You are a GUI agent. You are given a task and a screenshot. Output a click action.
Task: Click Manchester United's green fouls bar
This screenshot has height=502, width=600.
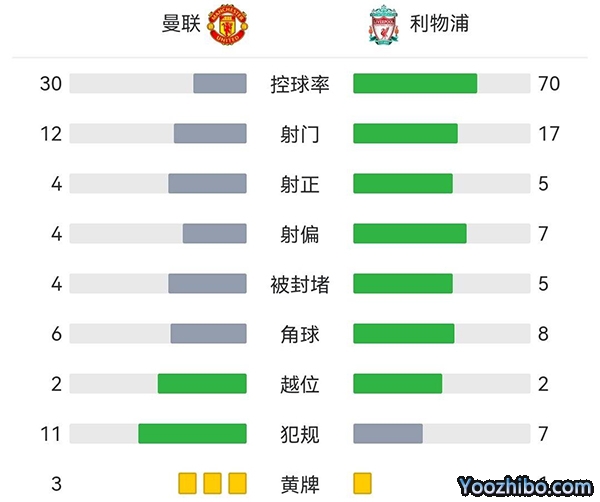[x=192, y=434]
